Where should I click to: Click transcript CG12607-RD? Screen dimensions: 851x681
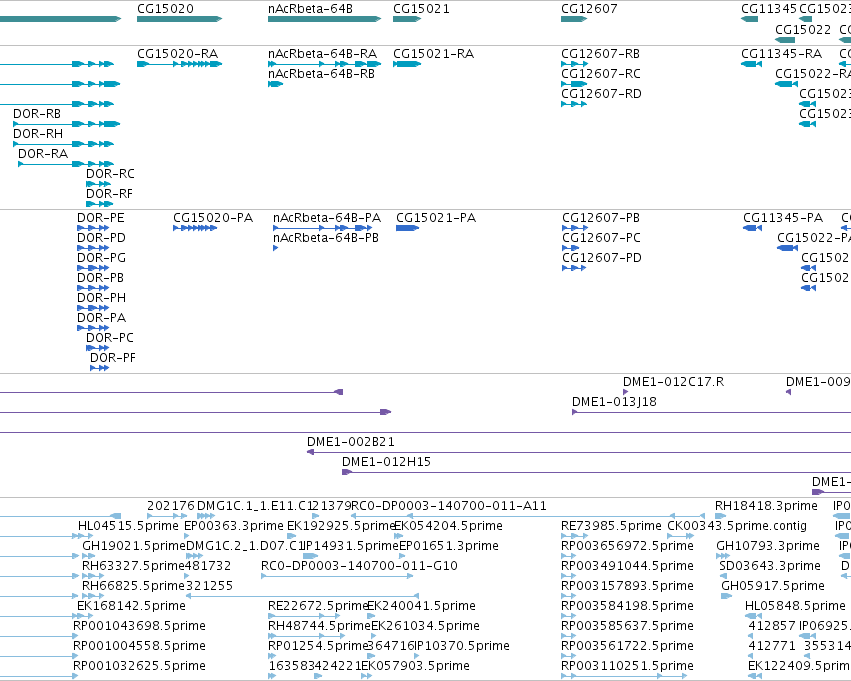(601, 94)
